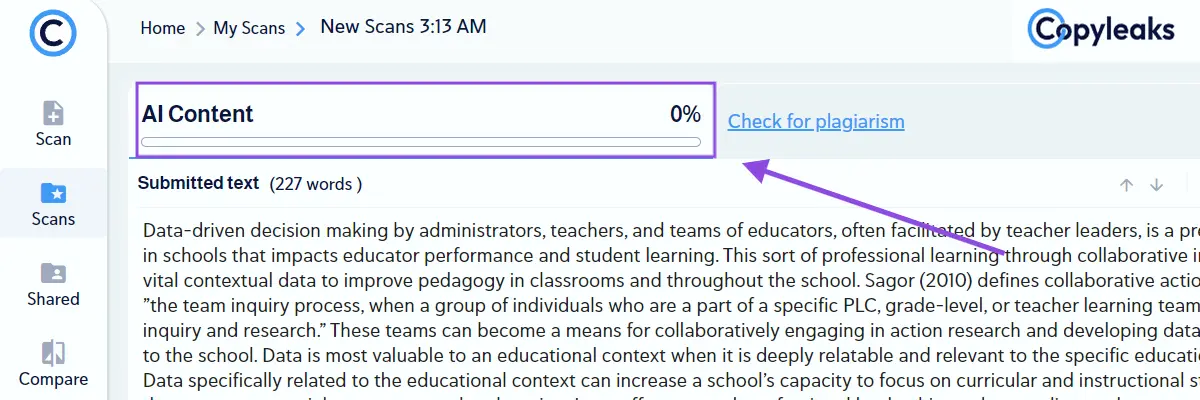Click the AI Content progress bar
The height and width of the screenshot is (400, 1200).
pos(421,142)
